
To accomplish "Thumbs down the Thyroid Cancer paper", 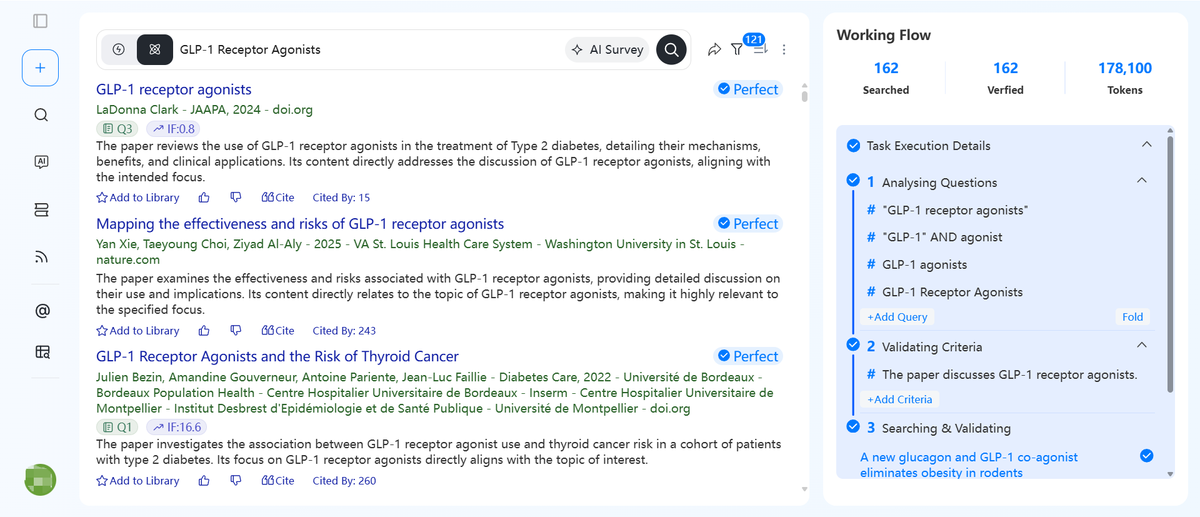I will pos(236,481).
